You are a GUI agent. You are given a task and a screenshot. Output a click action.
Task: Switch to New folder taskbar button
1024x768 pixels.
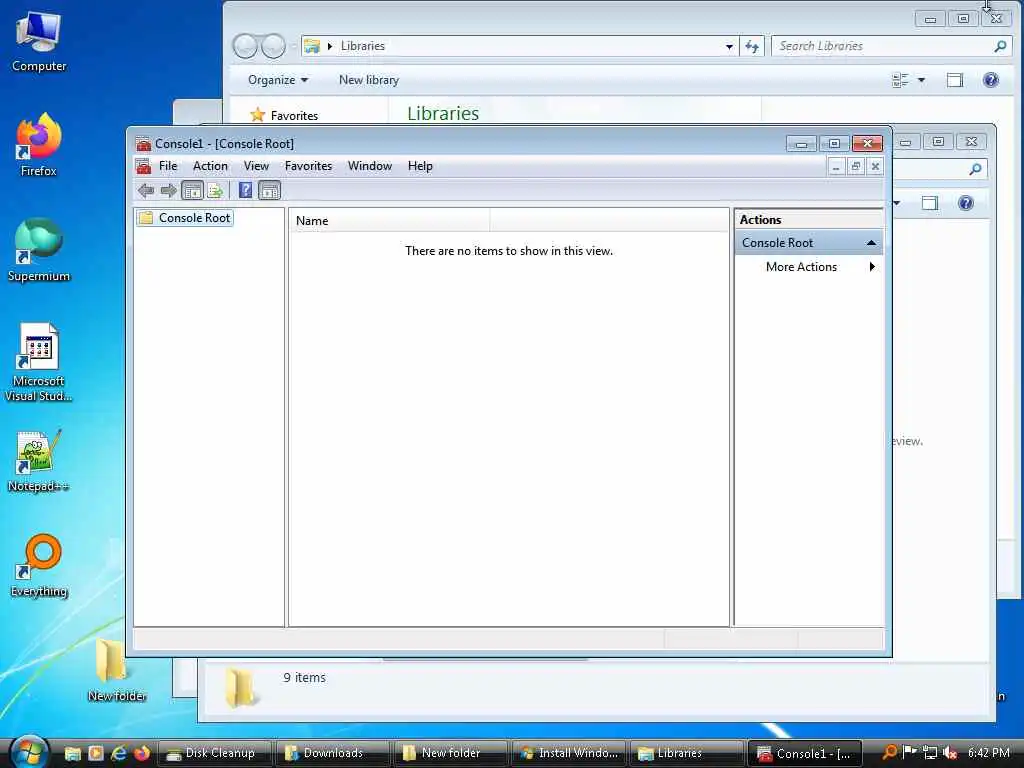click(449, 753)
